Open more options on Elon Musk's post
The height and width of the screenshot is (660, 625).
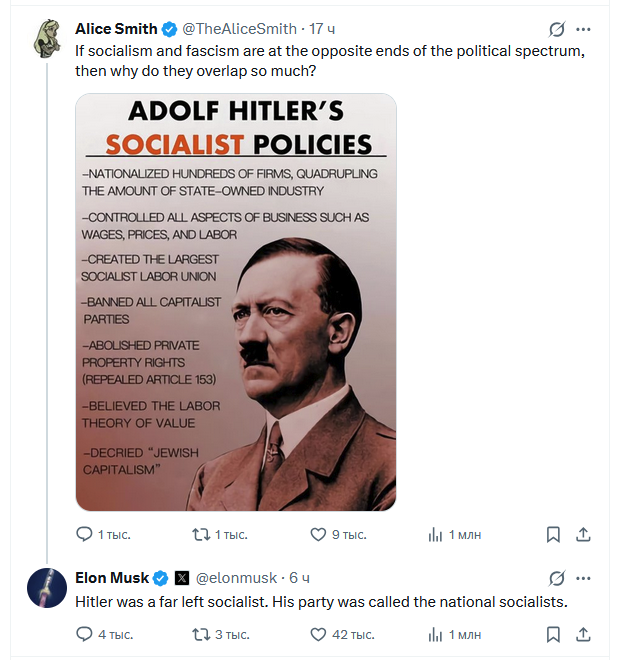pyautogui.click(x=590, y=578)
